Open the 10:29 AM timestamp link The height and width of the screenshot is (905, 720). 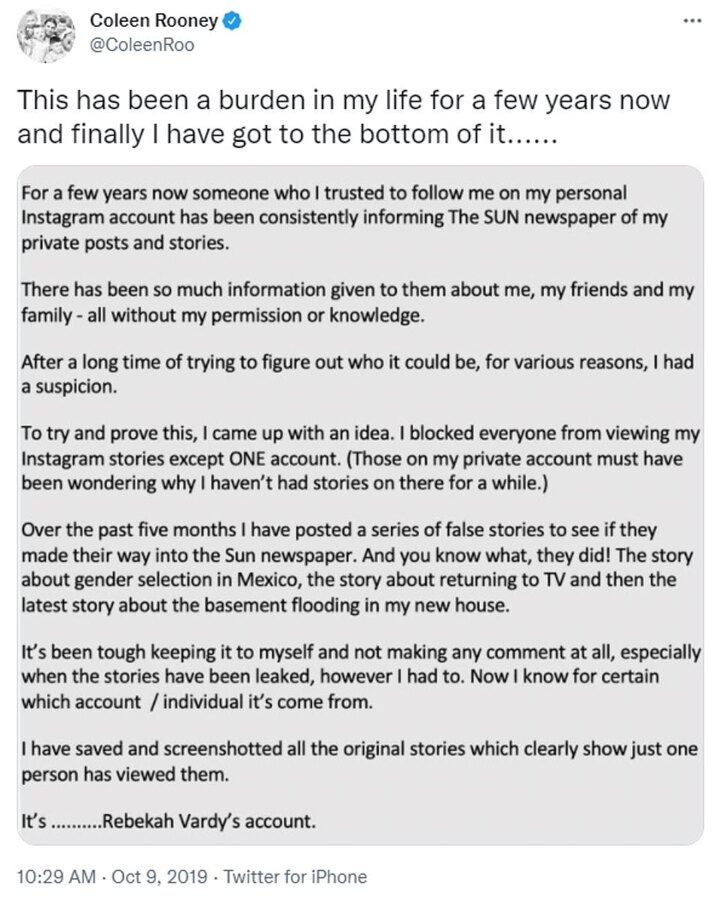click(56, 877)
